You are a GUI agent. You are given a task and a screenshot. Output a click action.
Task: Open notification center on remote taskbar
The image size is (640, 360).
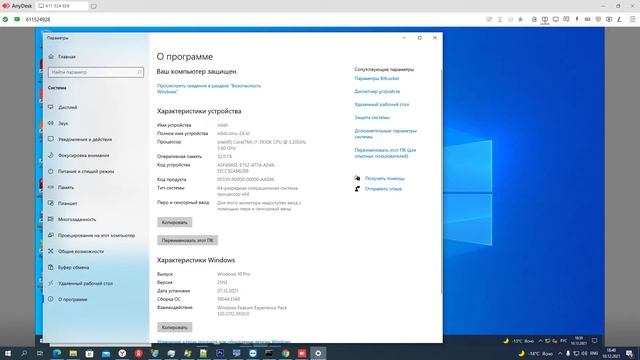point(595,340)
